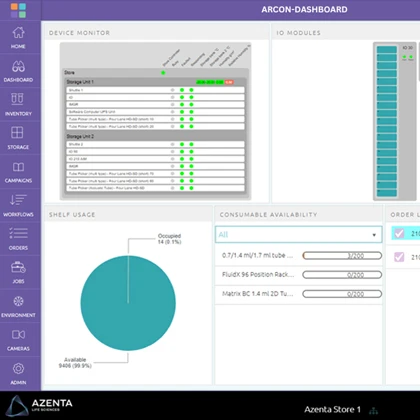This screenshot has width=420, height=420.
Task: Select the Shuttle 1 device row
Action: [x=155, y=90]
